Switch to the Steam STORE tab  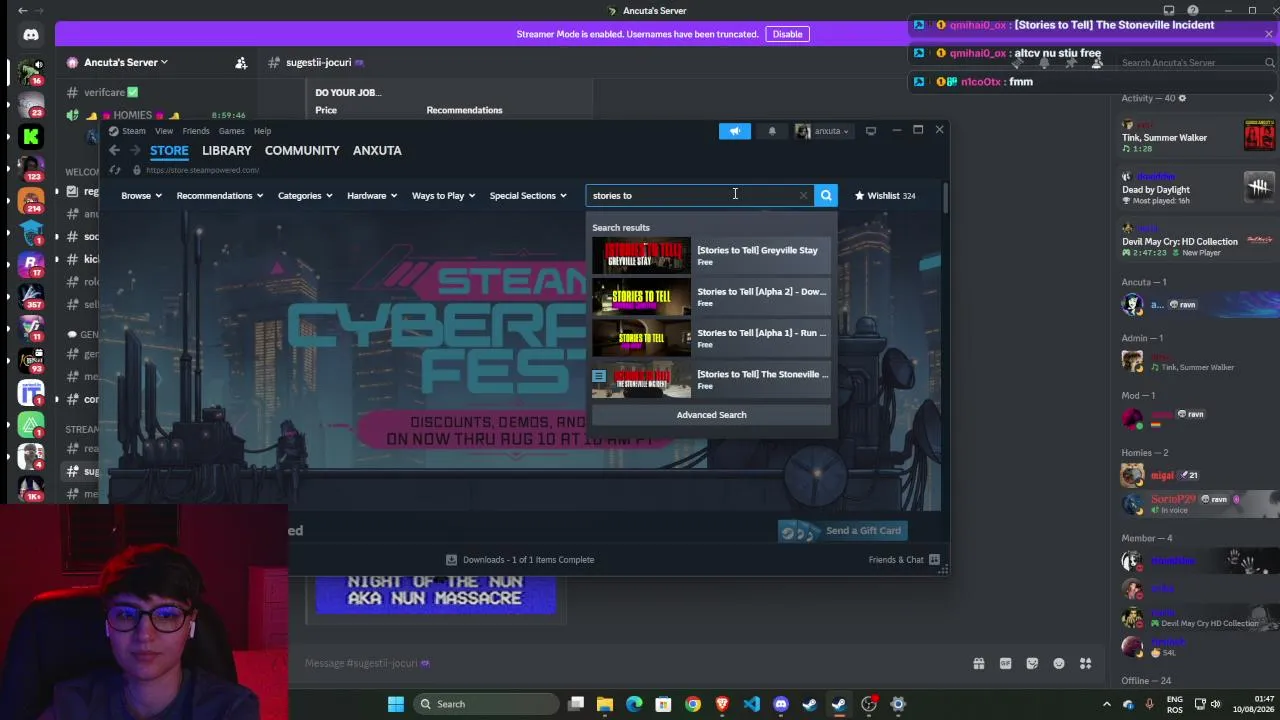point(169,150)
